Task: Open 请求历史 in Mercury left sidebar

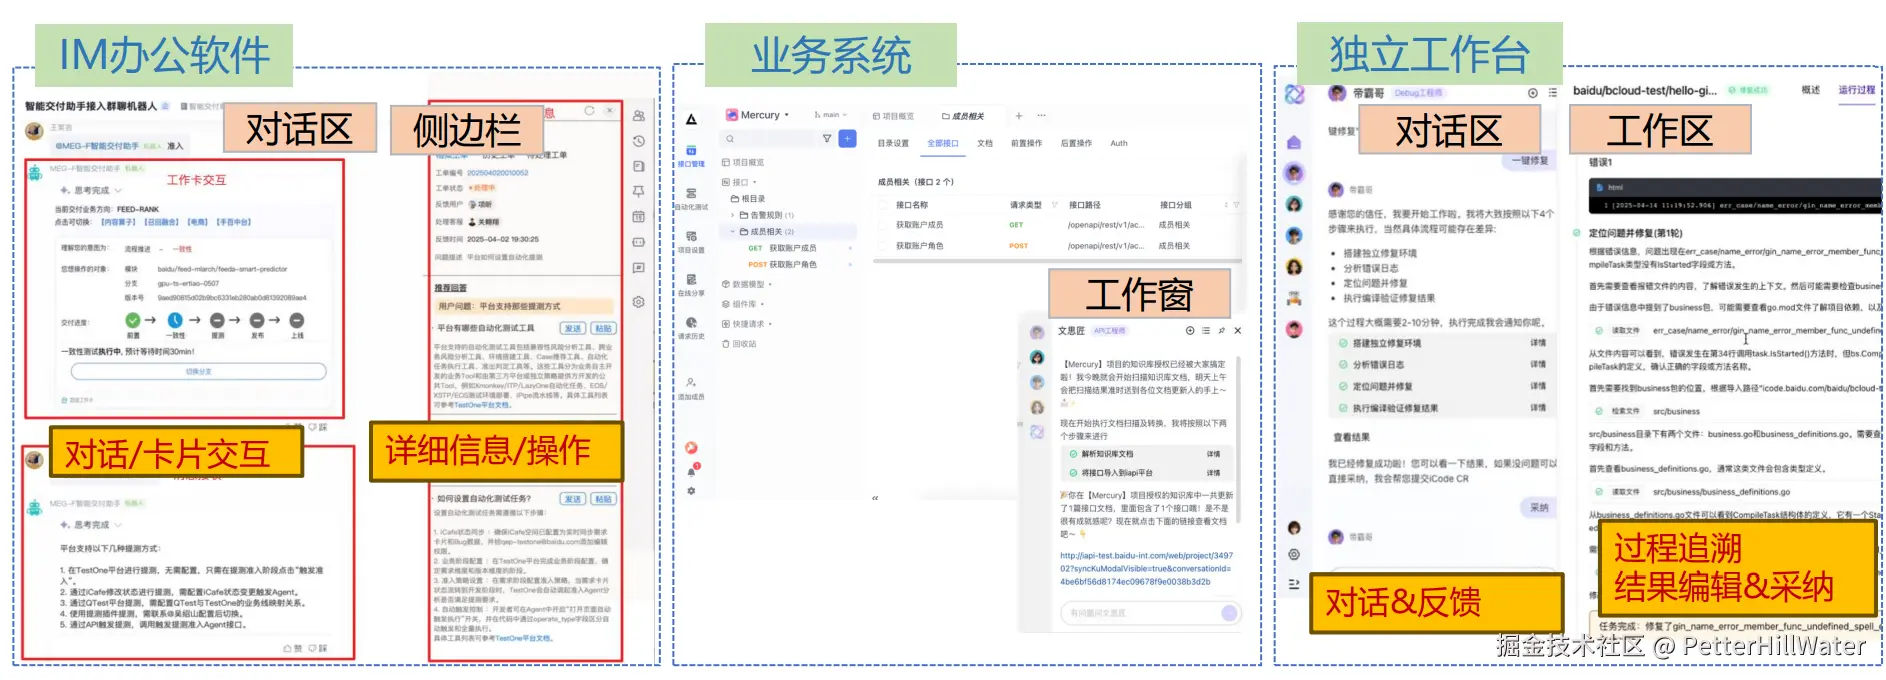Action: click(x=691, y=328)
